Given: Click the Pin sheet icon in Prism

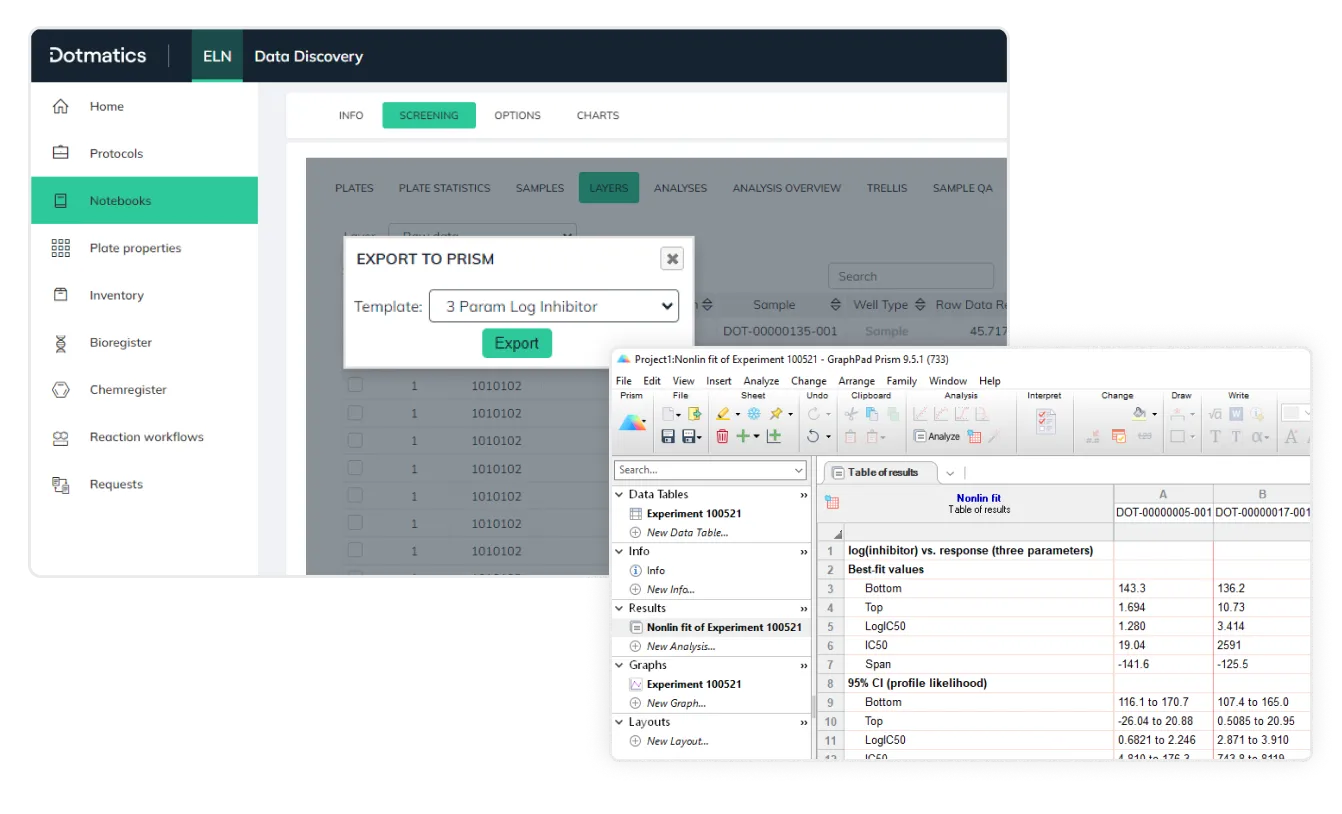Looking at the screenshot, I should (776, 413).
